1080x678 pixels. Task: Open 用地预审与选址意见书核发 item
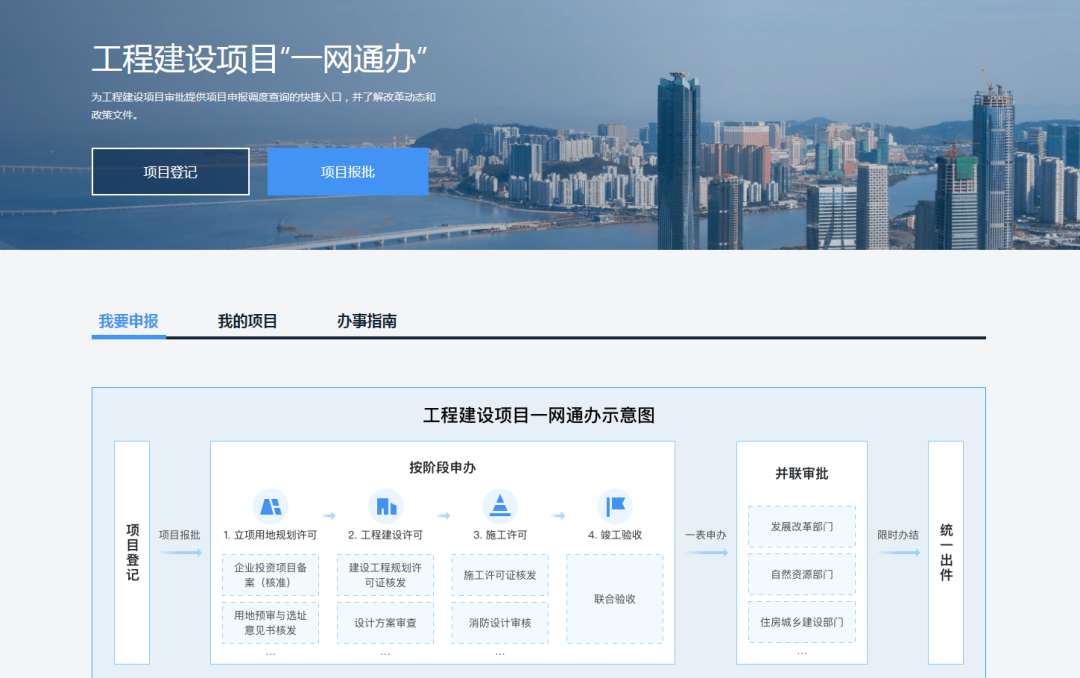click(271, 623)
